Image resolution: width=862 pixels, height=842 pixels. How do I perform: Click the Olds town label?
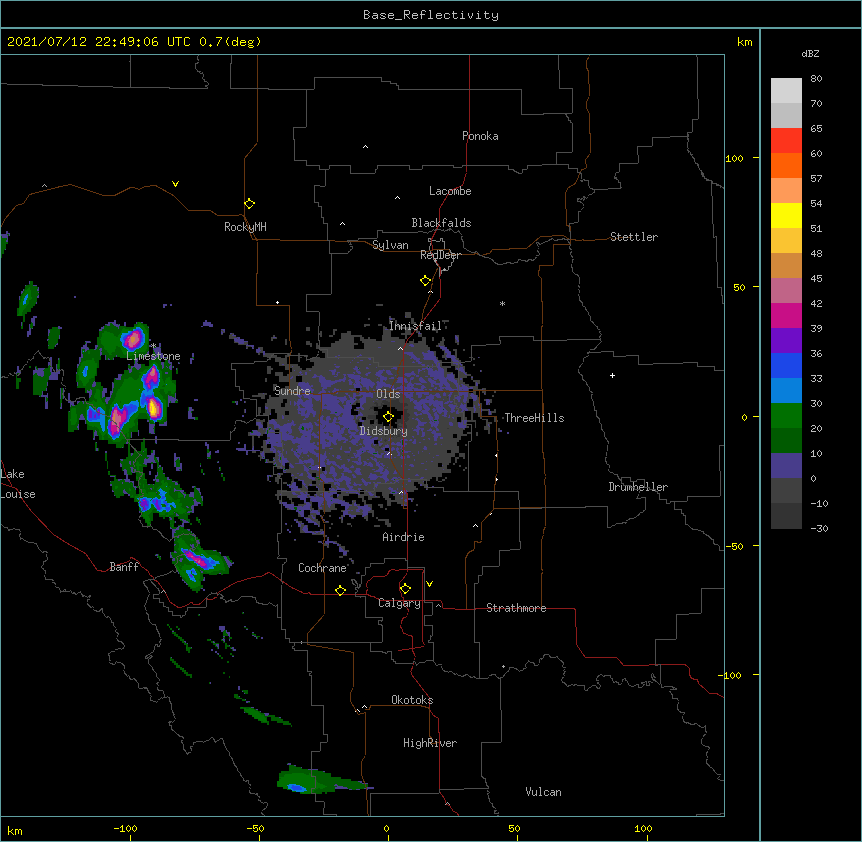click(388, 394)
